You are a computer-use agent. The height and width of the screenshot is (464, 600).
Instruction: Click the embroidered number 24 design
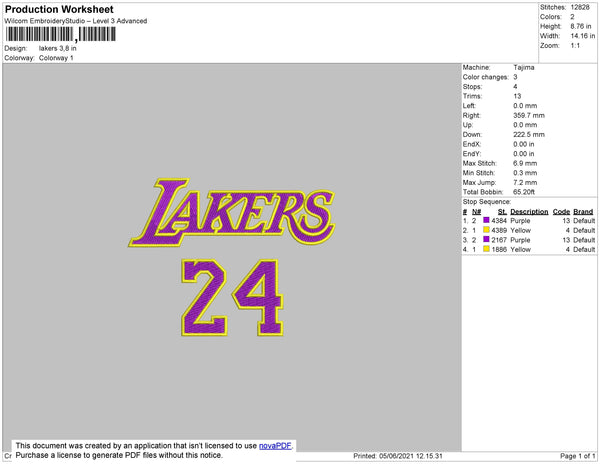tap(232, 298)
